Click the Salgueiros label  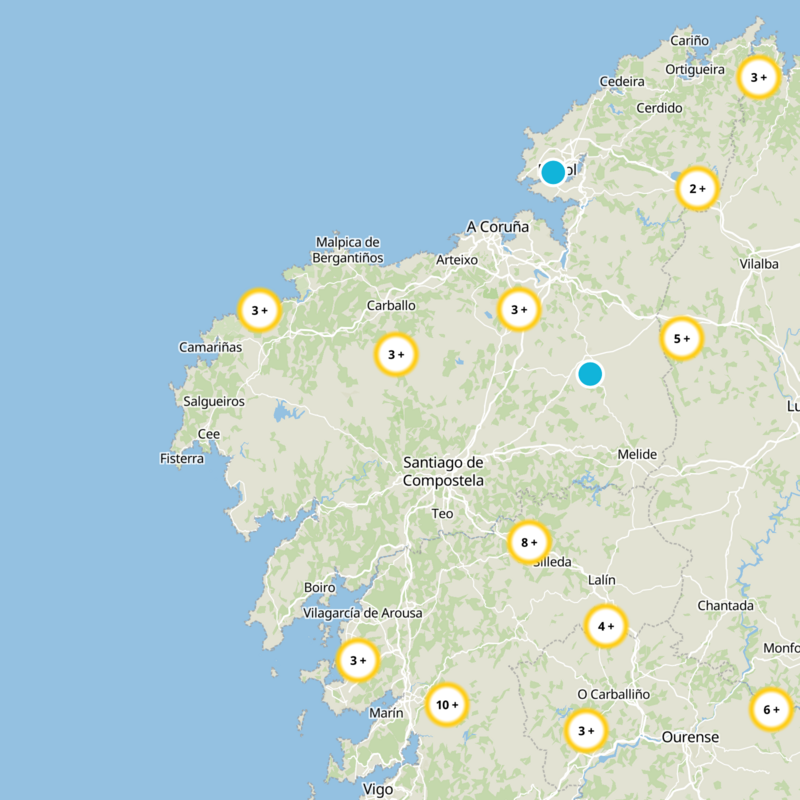[214, 402]
